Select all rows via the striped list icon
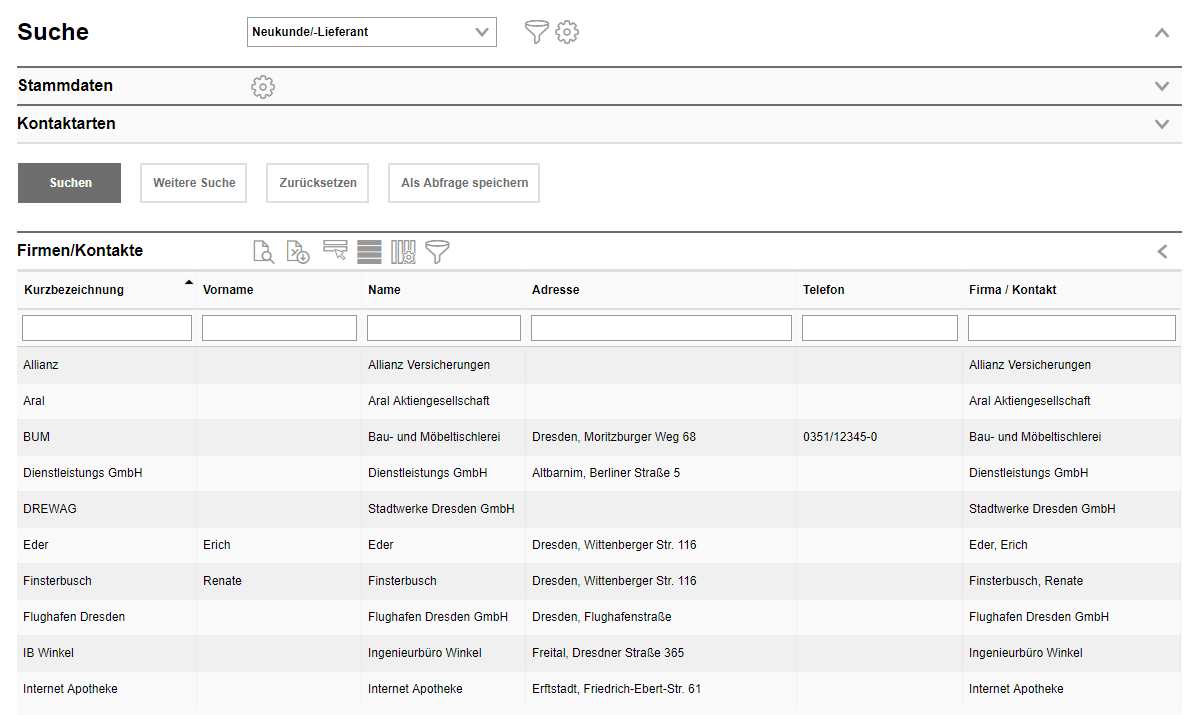This screenshot has height=715, width=1185. [369, 252]
